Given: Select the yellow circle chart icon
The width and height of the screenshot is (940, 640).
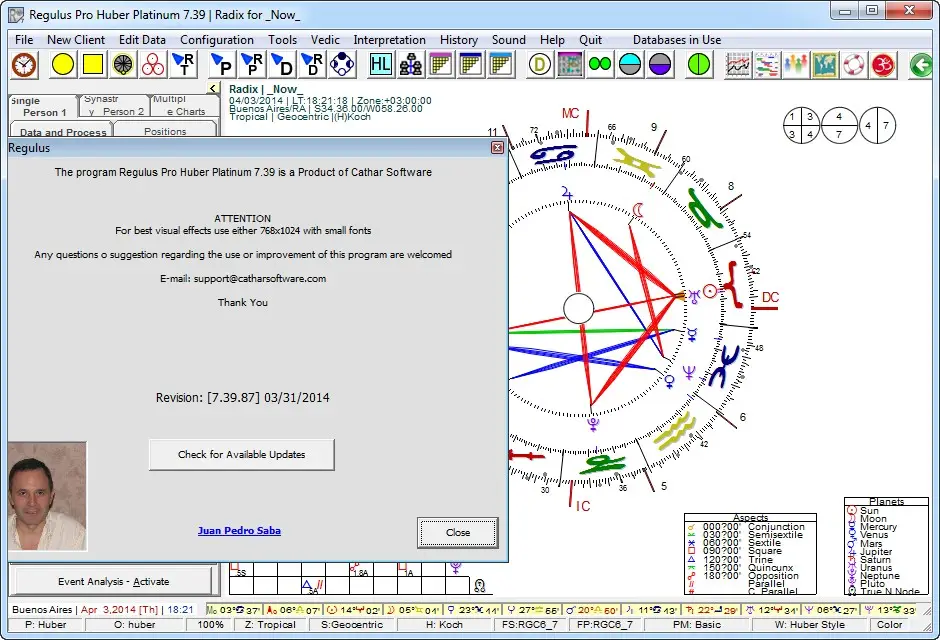Looking at the screenshot, I should coord(63,65).
